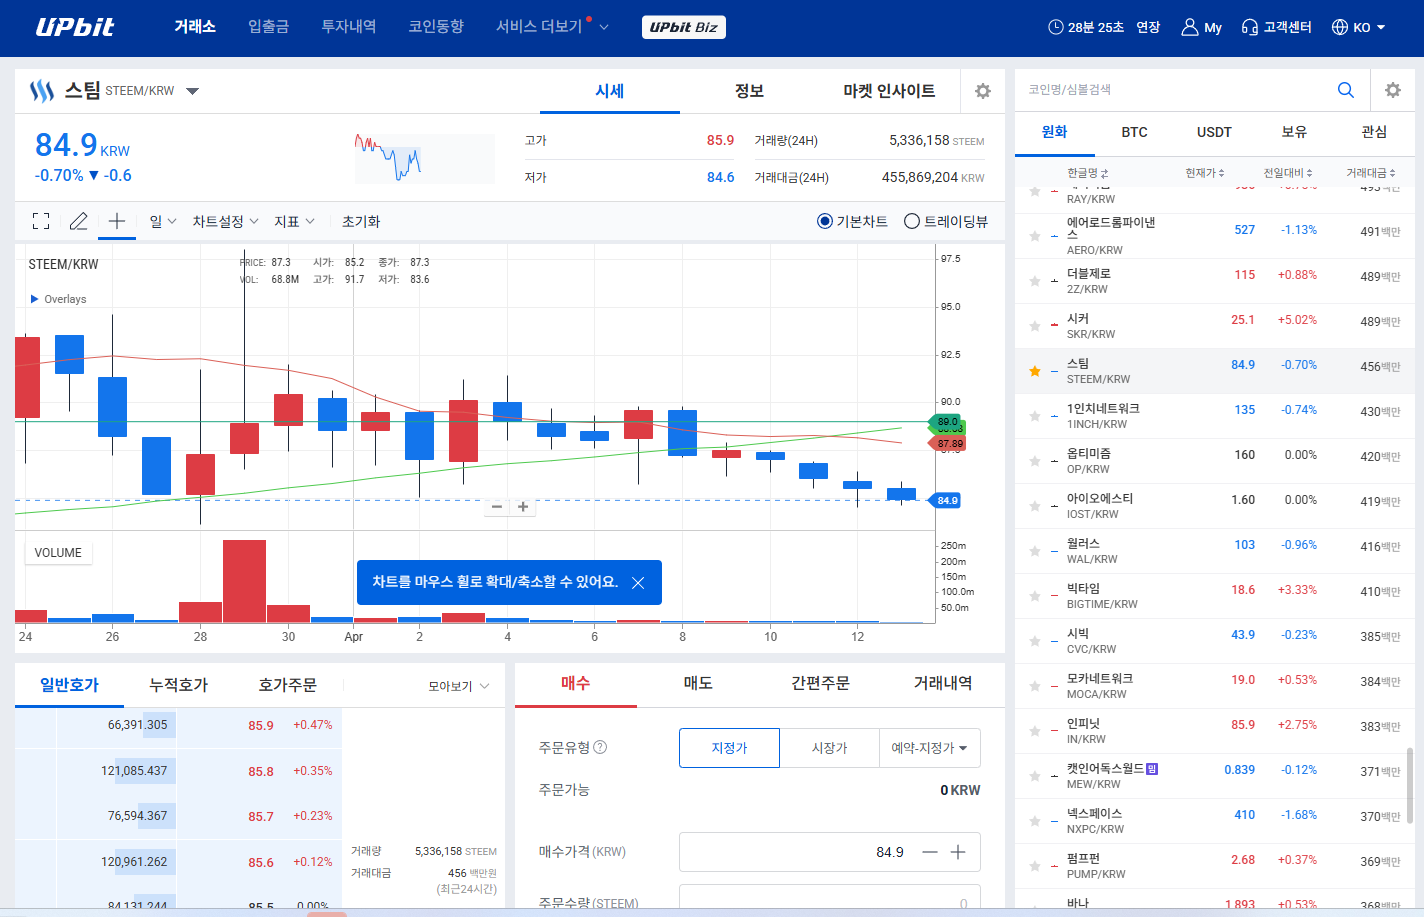Open the 지표 indicators dropdown
Viewport: 1424px width, 917px height.
(x=295, y=221)
